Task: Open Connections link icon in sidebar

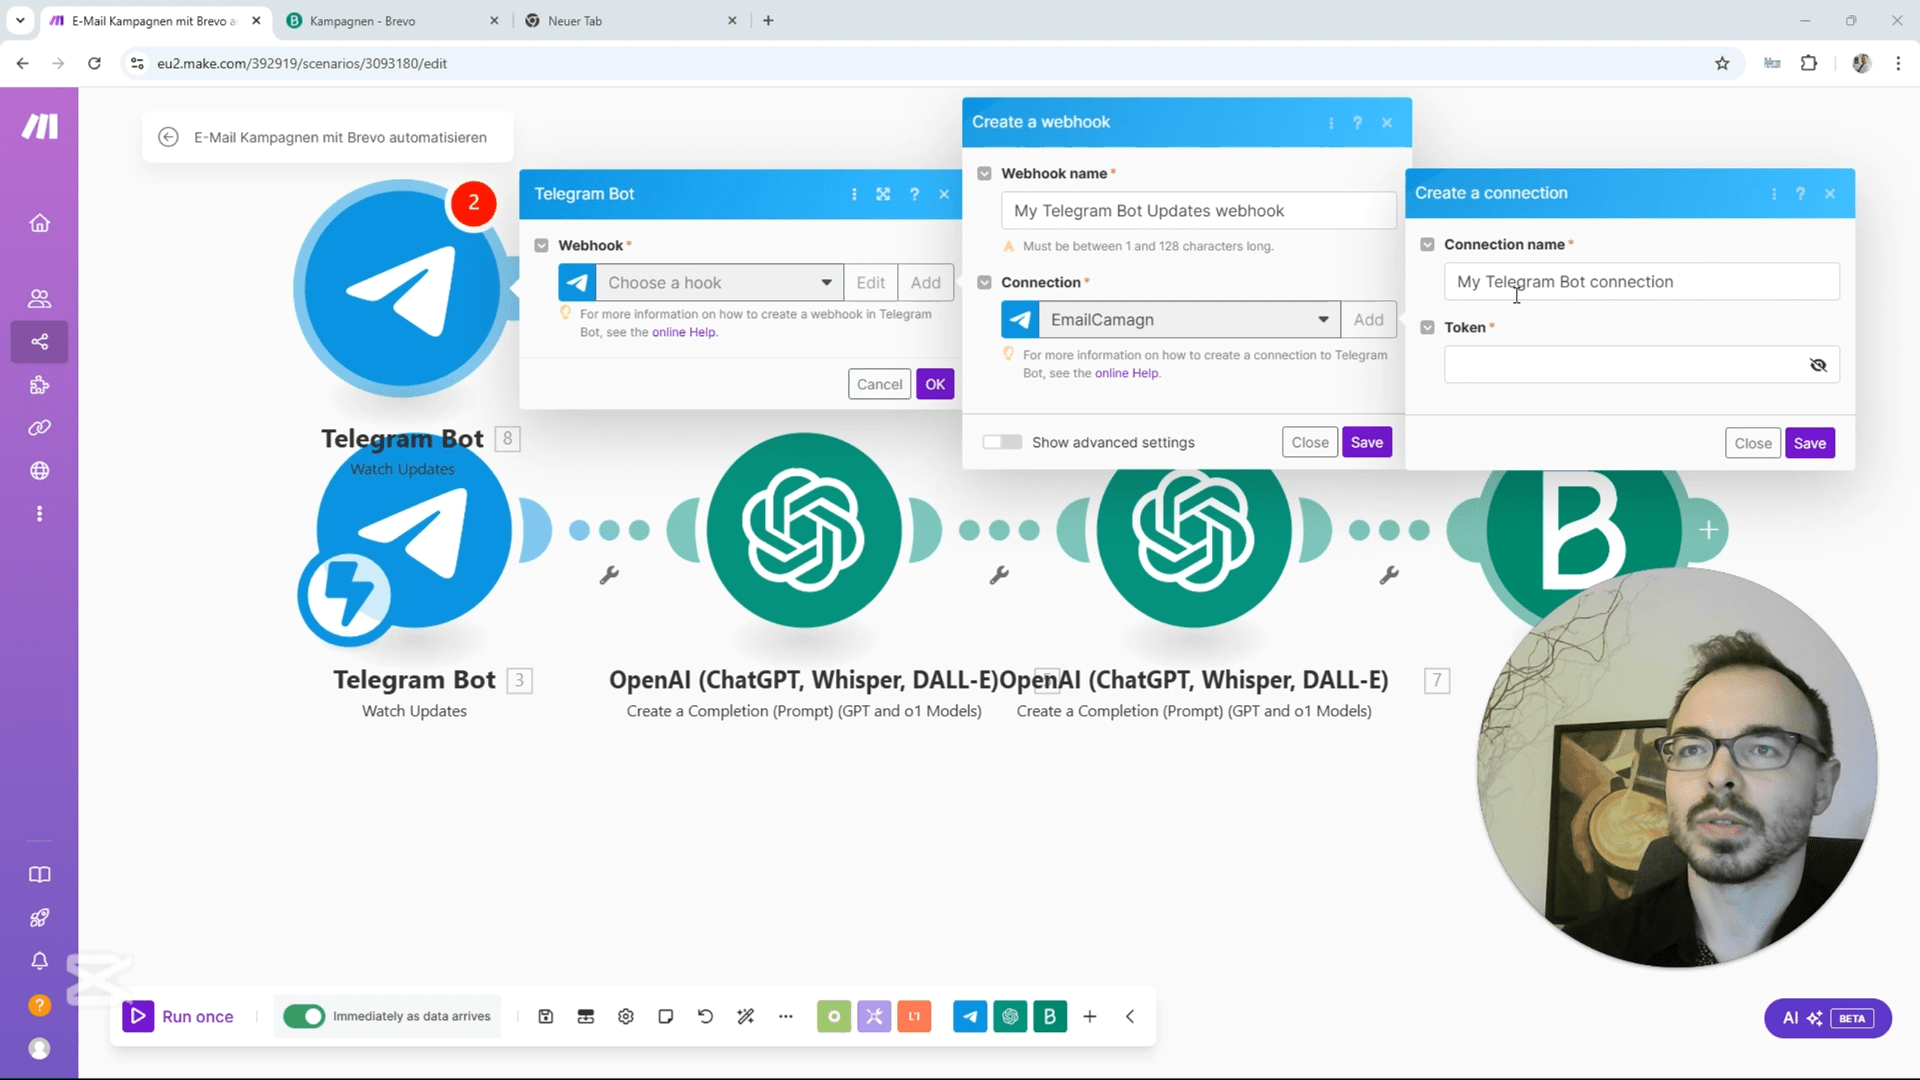Action: (x=39, y=428)
